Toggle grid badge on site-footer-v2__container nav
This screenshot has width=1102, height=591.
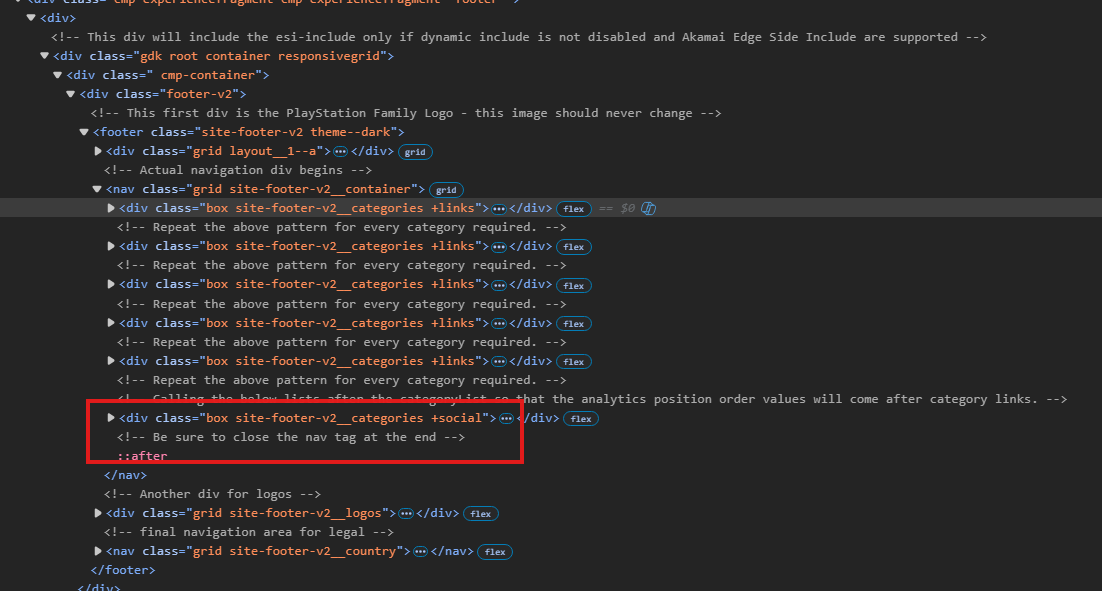pyautogui.click(x=446, y=190)
